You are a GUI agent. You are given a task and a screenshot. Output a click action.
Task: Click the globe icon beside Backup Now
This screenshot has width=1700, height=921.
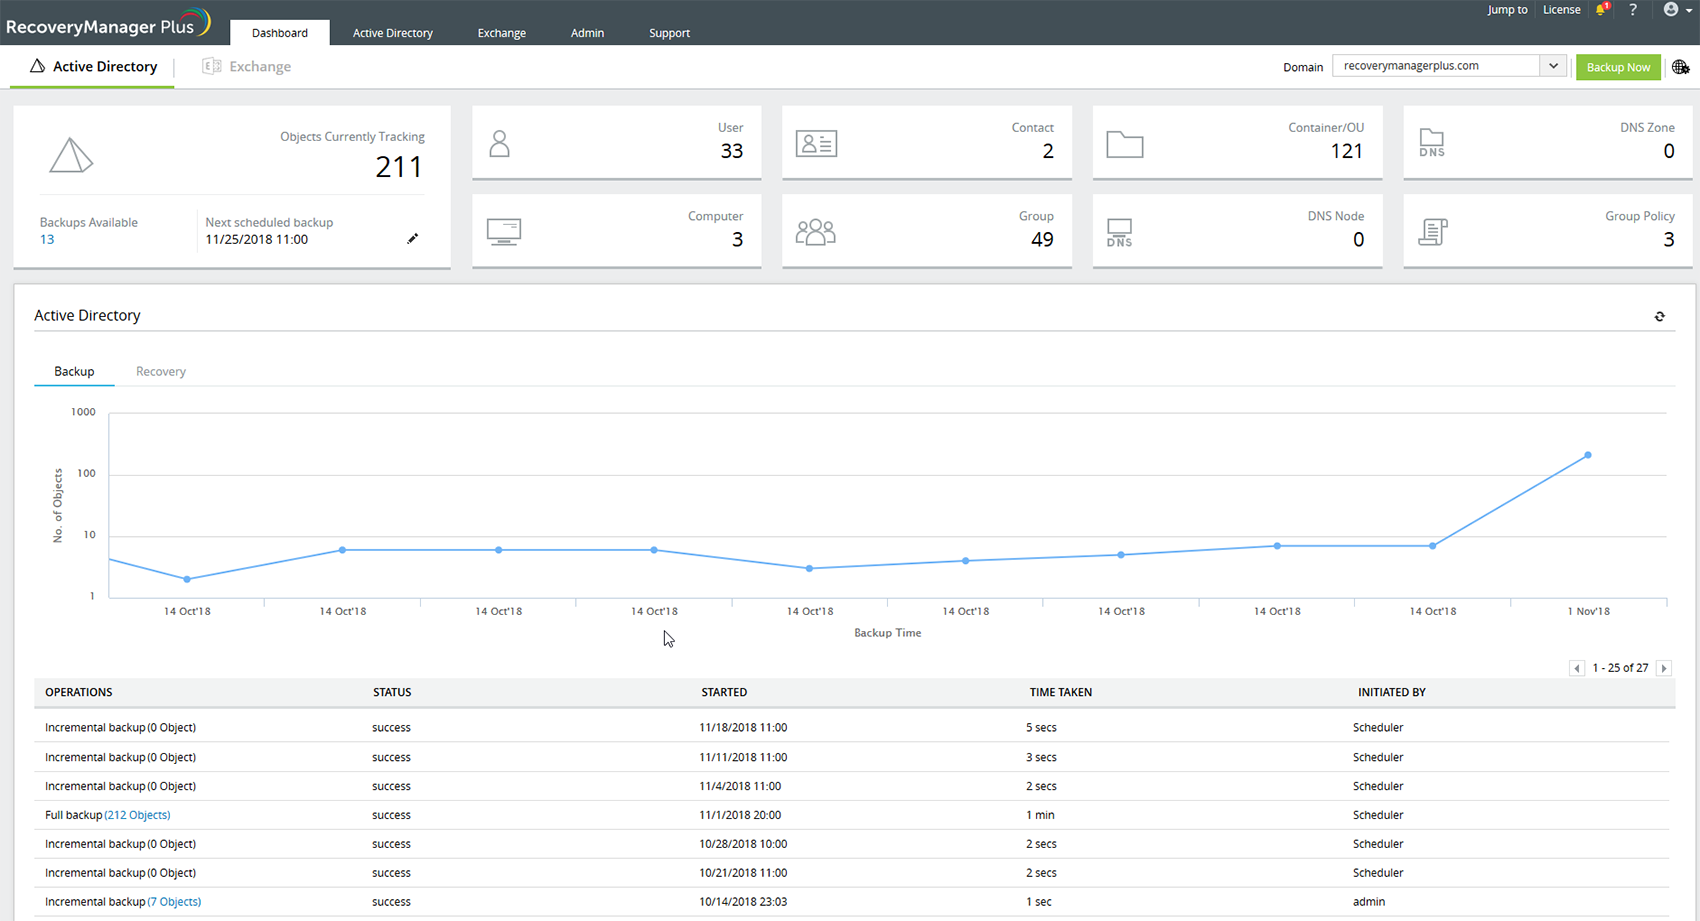point(1680,67)
